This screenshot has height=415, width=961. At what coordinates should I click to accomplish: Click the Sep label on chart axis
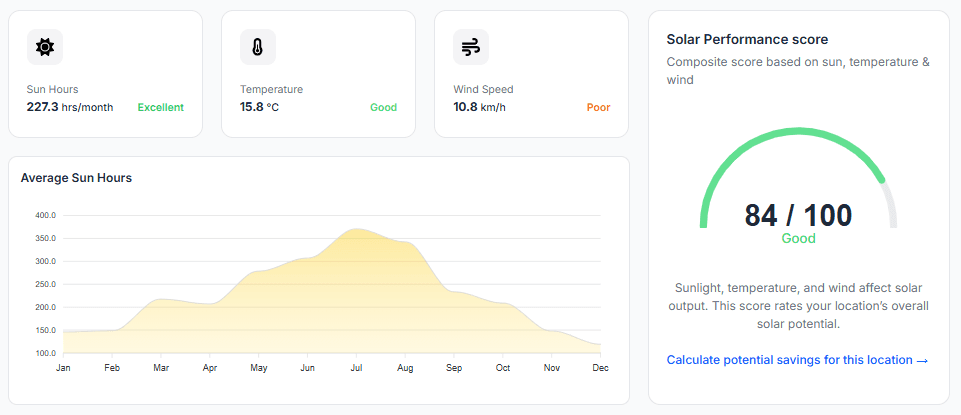pos(454,368)
